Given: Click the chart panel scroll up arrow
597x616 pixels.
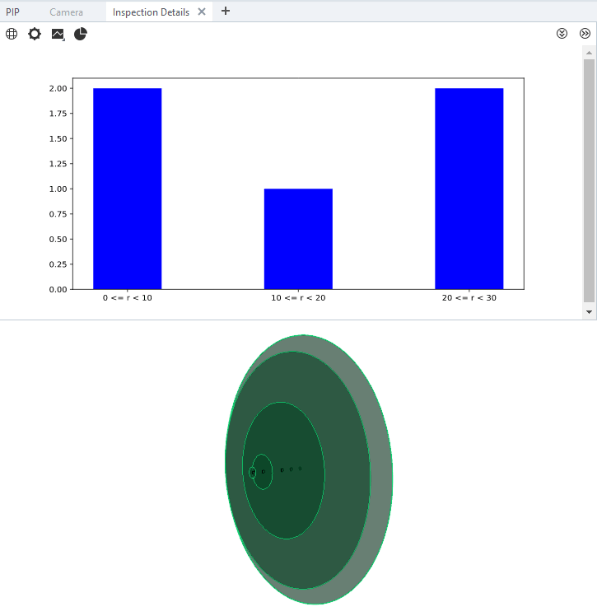Looking at the screenshot, I should (x=589, y=53).
